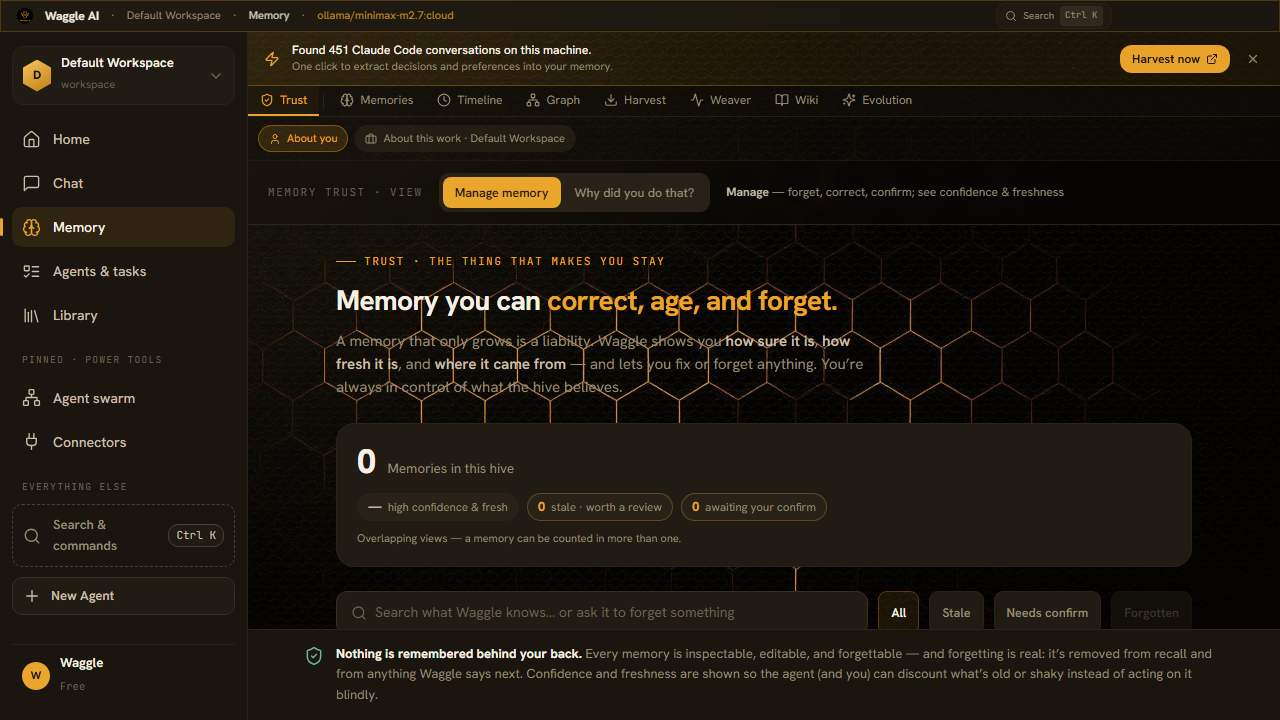Image resolution: width=1280 pixels, height=720 pixels.
Task: Switch view to Manage memory
Action: click(501, 193)
